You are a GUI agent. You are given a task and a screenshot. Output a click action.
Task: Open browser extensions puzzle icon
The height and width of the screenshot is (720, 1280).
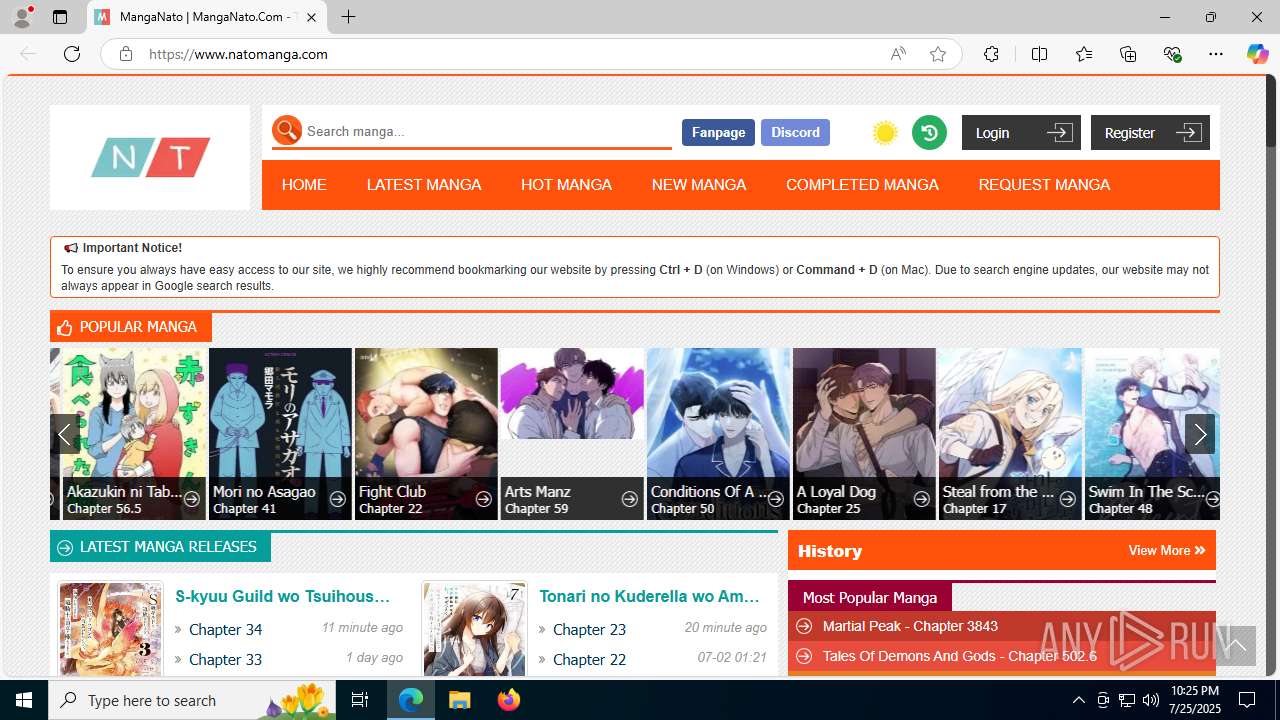click(x=991, y=54)
